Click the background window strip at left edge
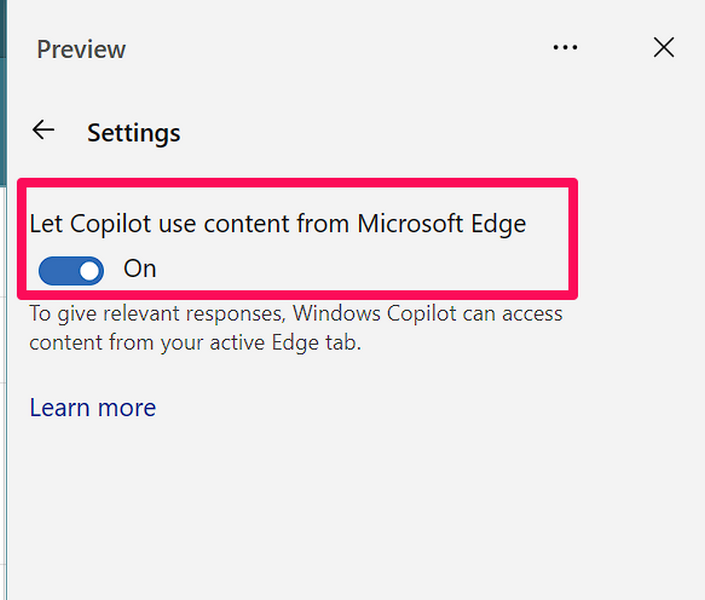Viewport: 705px width, 600px height. [x=3, y=300]
